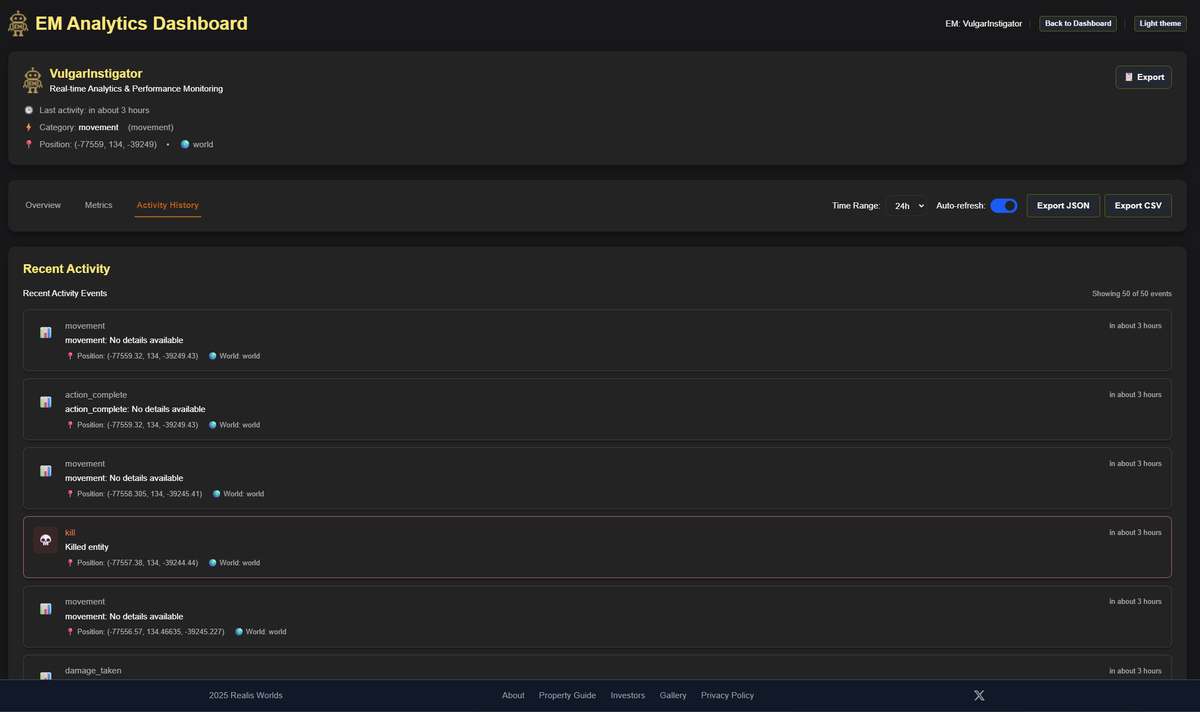The width and height of the screenshot is (1200, 712).
Task: Click the globe icon beside header world label
Action: pos(185,144)
